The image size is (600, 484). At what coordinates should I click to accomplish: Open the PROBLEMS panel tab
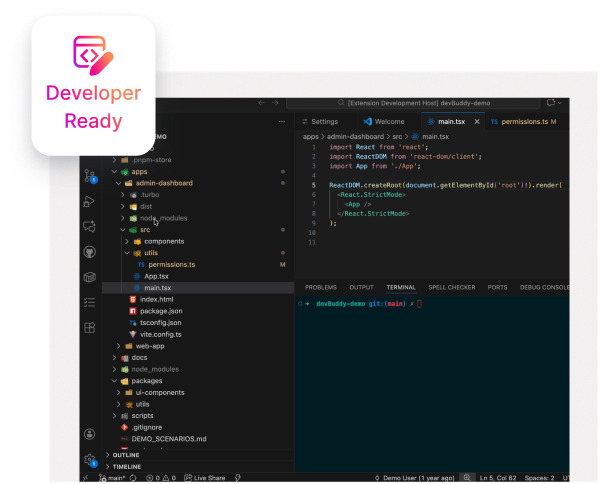(321, 287)
